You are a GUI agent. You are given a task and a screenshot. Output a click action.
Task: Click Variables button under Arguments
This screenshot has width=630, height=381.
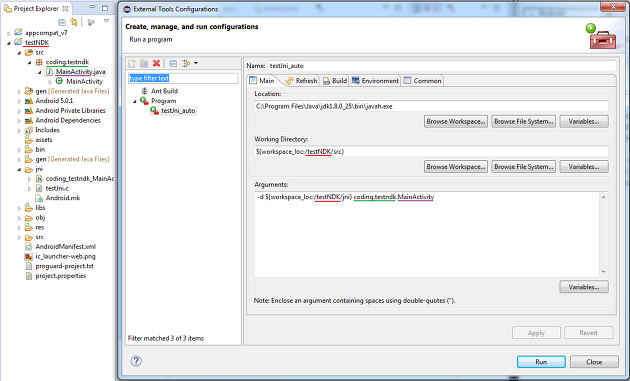[x=584, y=287]
